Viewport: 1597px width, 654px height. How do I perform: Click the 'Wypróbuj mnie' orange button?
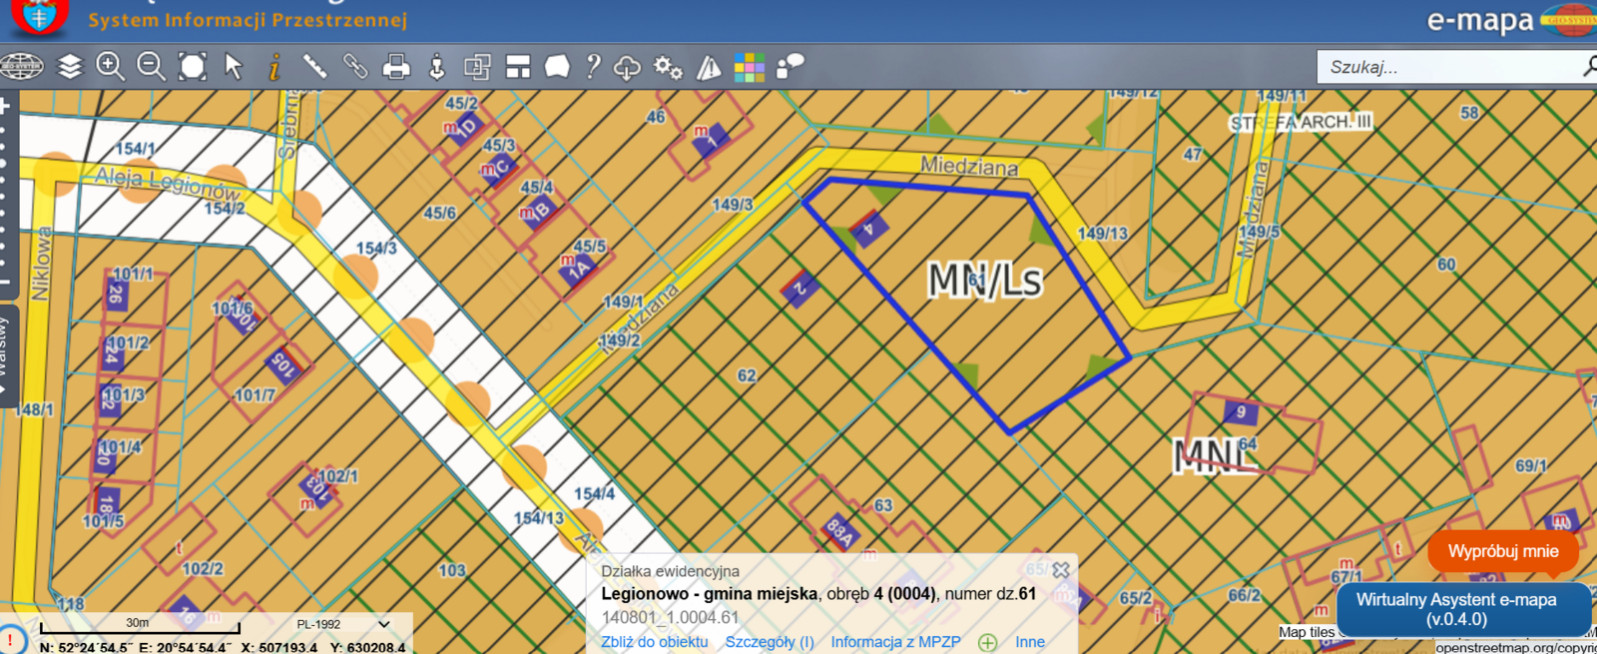pos(1503,551)
